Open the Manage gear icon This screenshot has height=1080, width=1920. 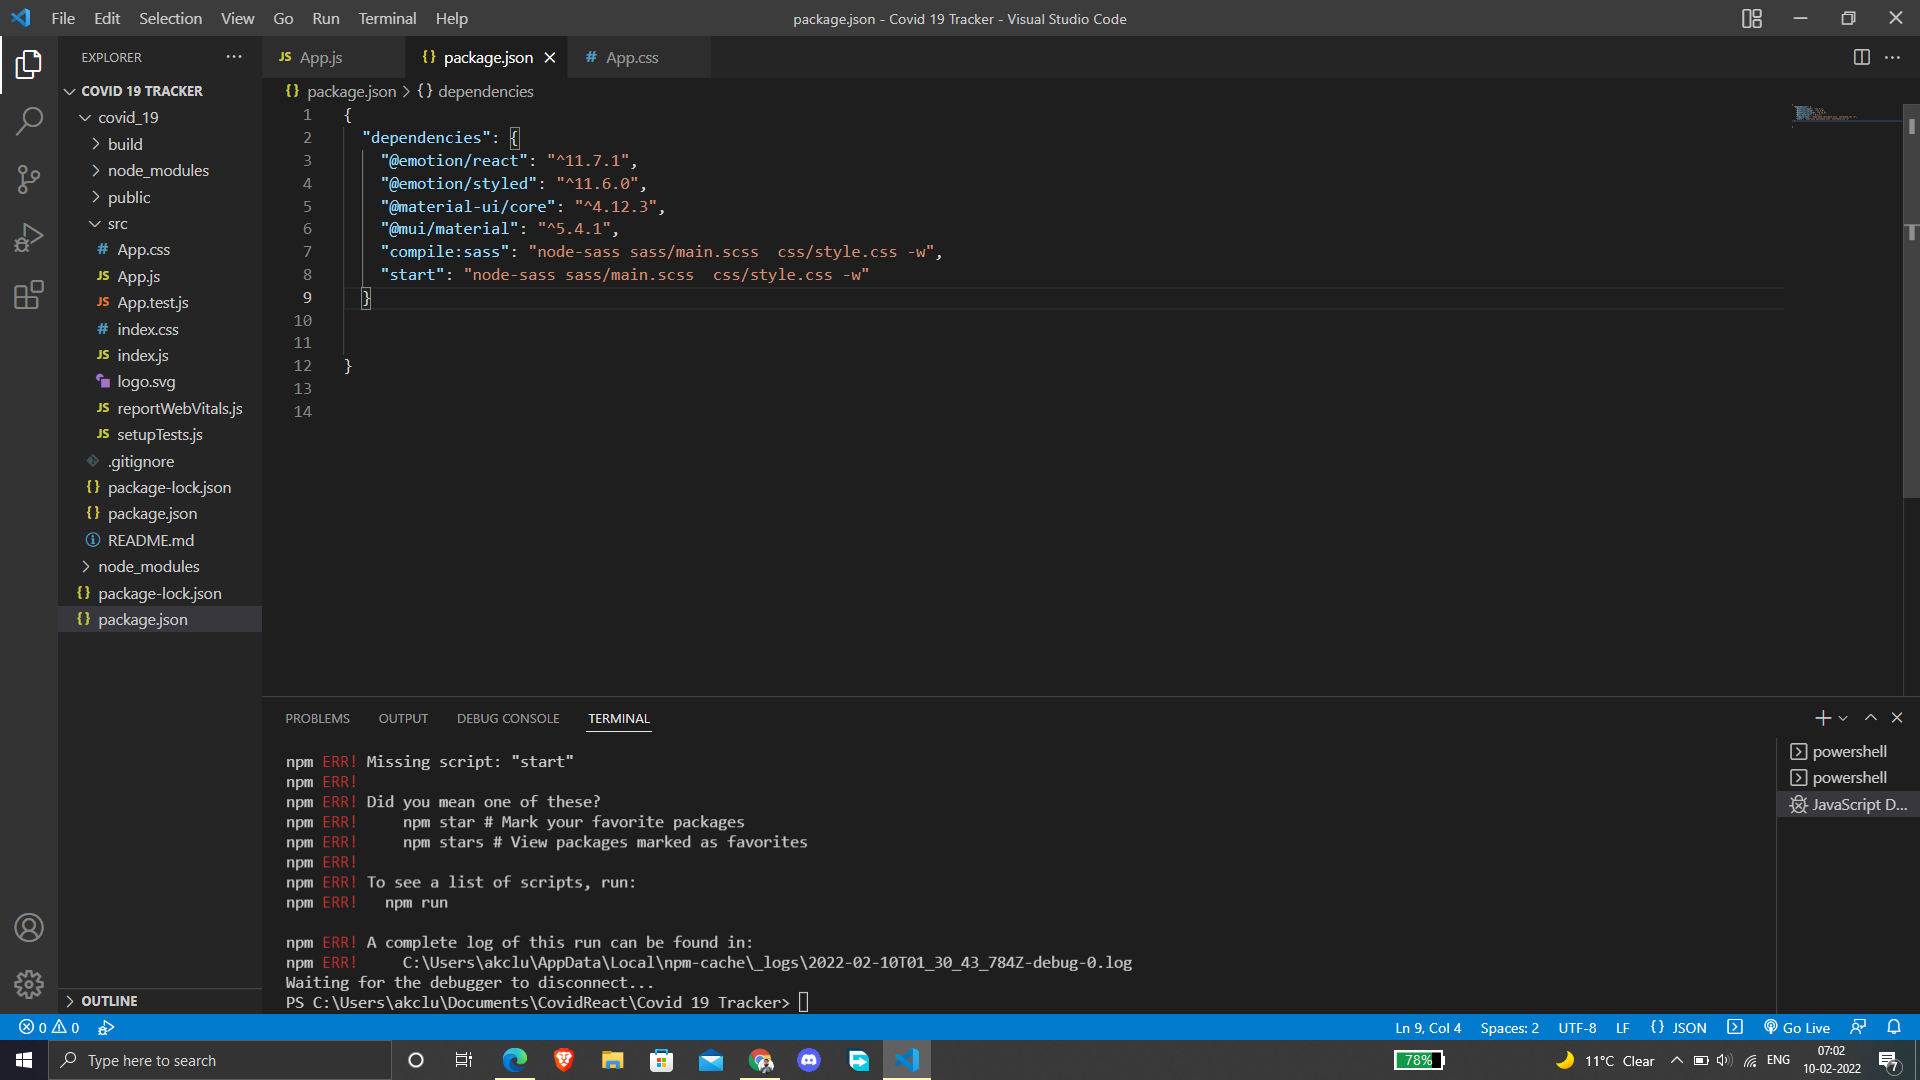click(x=29, y=985)
